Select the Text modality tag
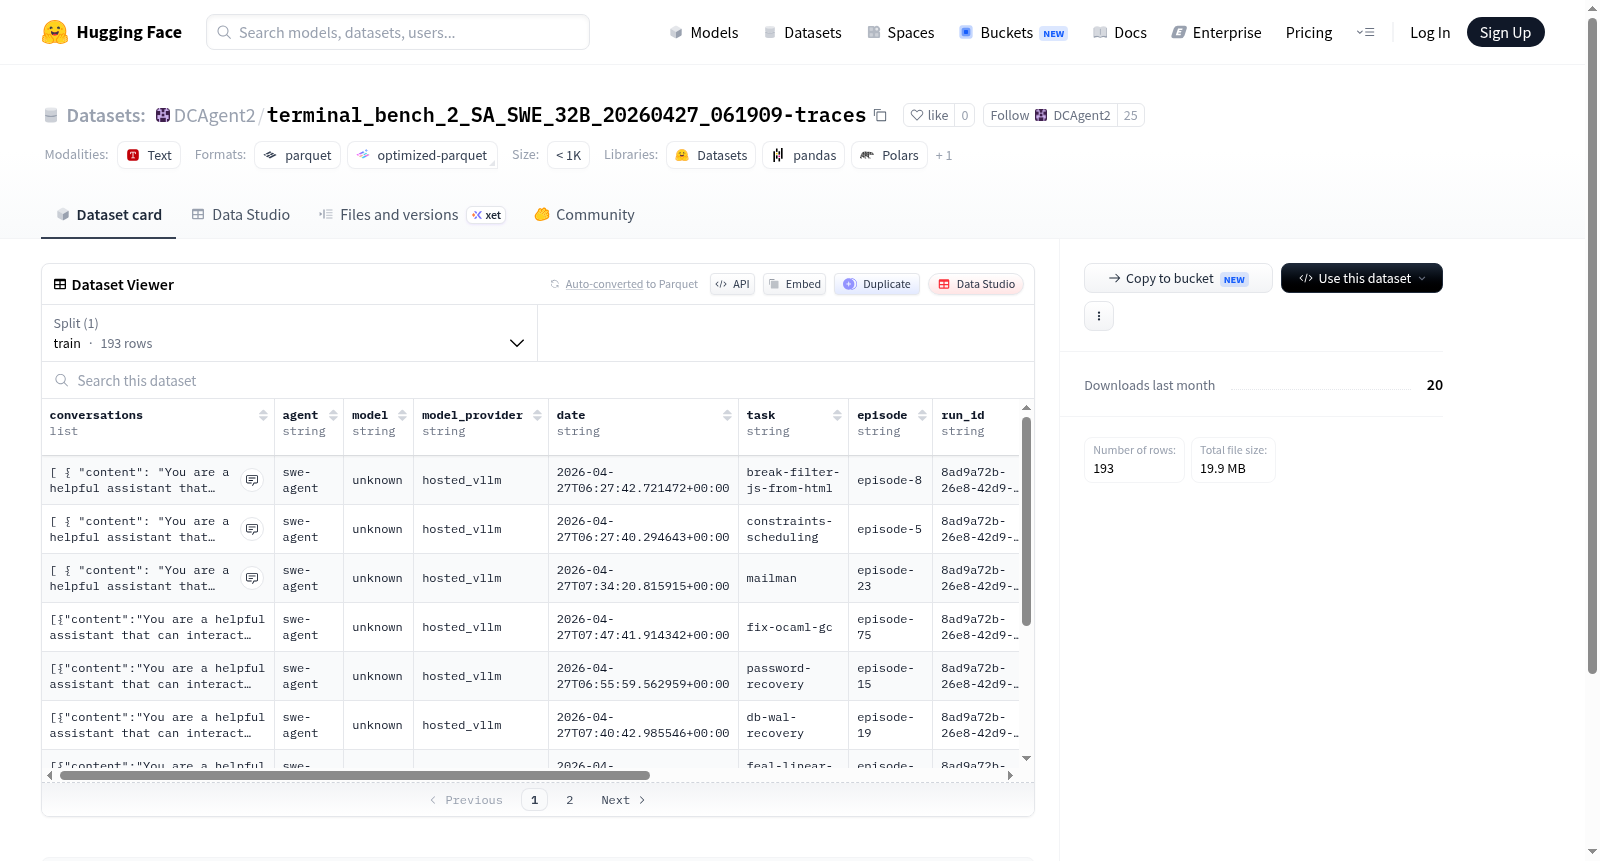1600x861 pixels. [149, 155]
